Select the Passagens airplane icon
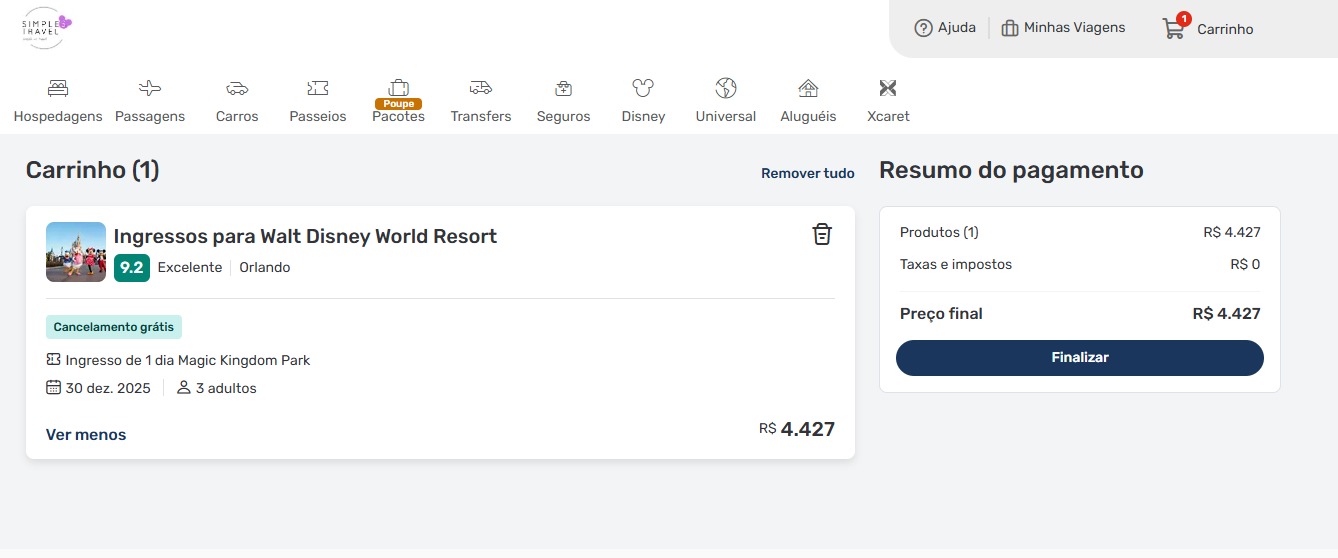This screenshot has width=1338, height=558. tap(150, 88)
